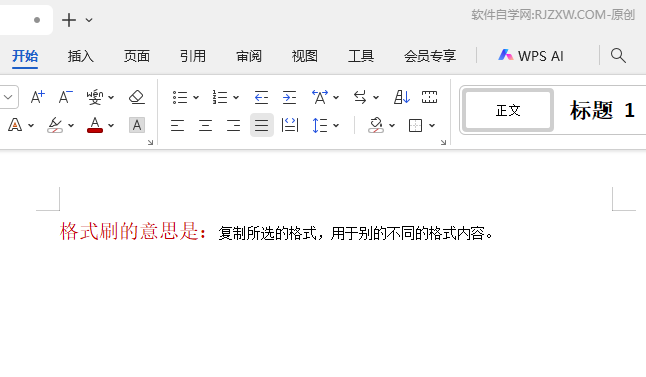Open the 视图 tab
This screenshot has width=646, height=377.
pyautogui.click(x=305, y=56)
